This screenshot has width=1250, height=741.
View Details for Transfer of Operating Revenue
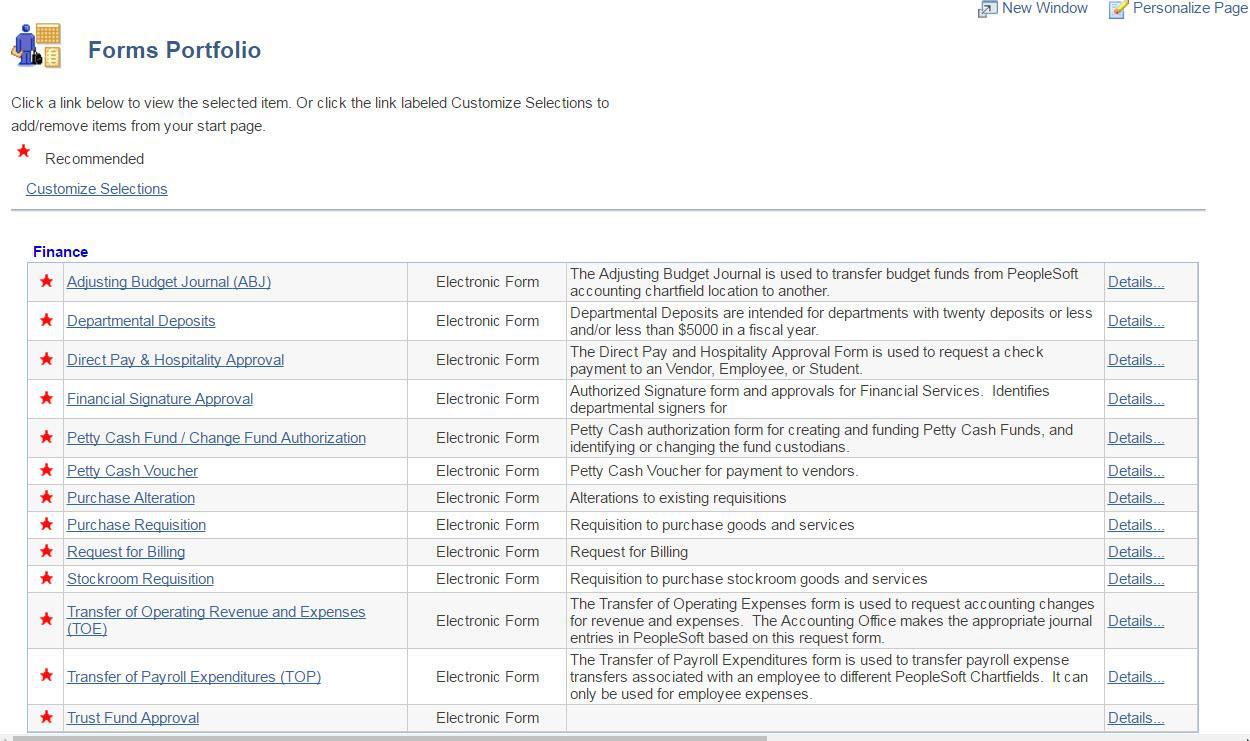pyautogui.click(x=1136, y=621)
